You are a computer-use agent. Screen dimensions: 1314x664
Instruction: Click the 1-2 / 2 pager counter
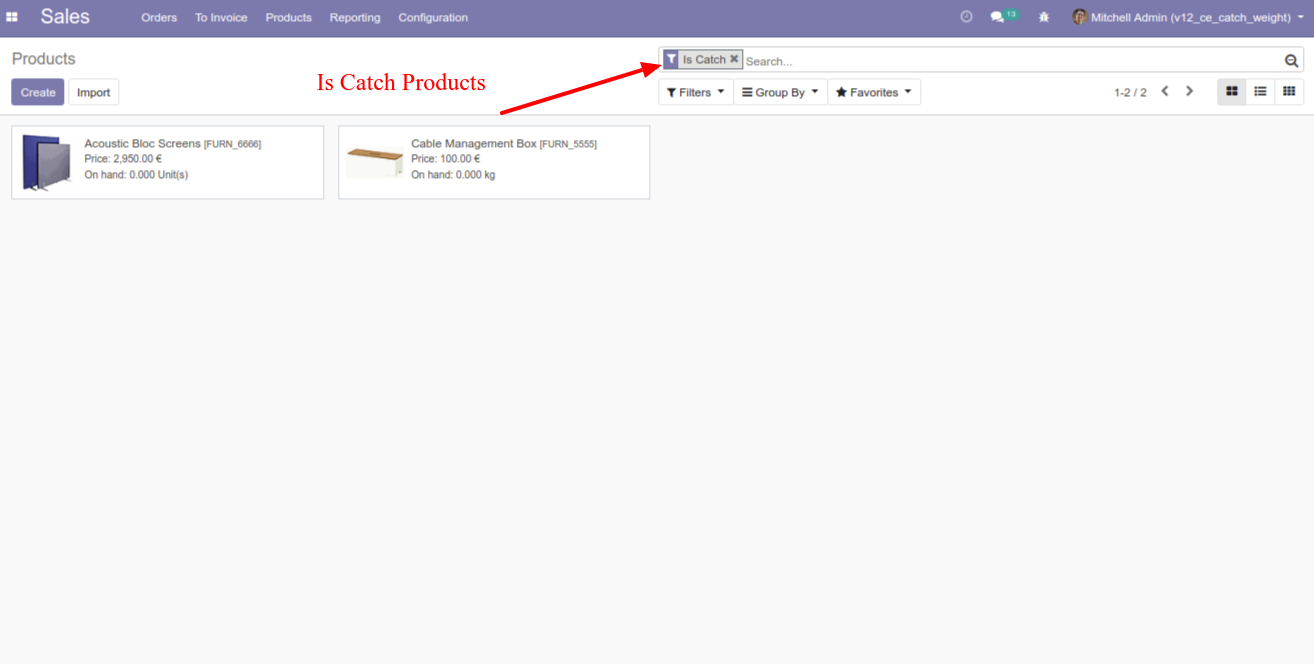tap(1130, 92)
